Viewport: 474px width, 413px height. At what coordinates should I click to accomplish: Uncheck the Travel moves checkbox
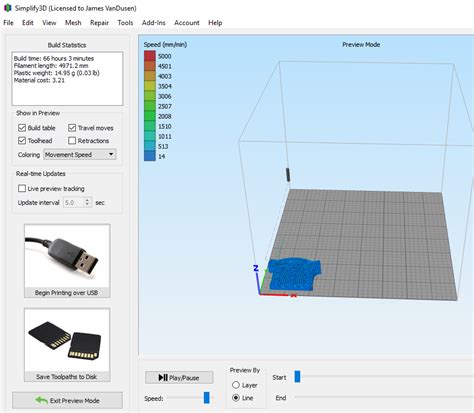coord(72,128)
